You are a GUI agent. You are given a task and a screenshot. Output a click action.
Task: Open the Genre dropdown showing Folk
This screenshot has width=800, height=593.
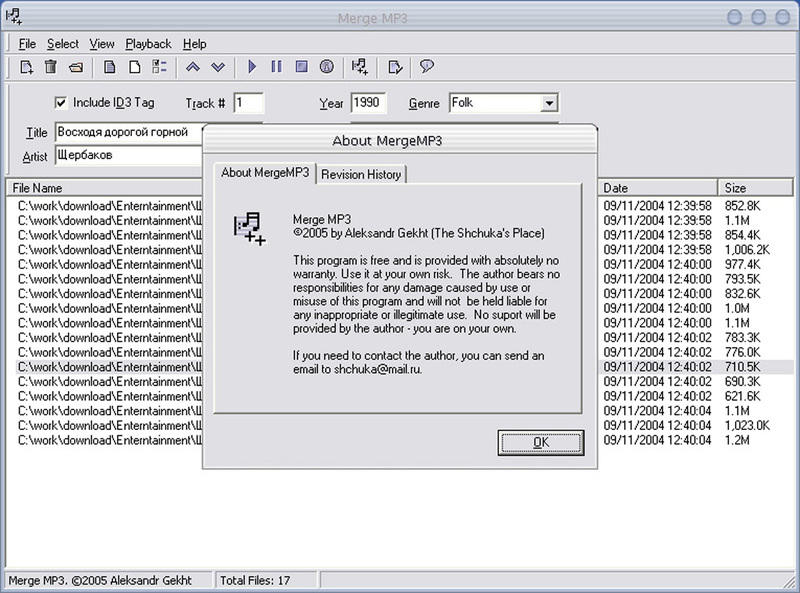549,103
